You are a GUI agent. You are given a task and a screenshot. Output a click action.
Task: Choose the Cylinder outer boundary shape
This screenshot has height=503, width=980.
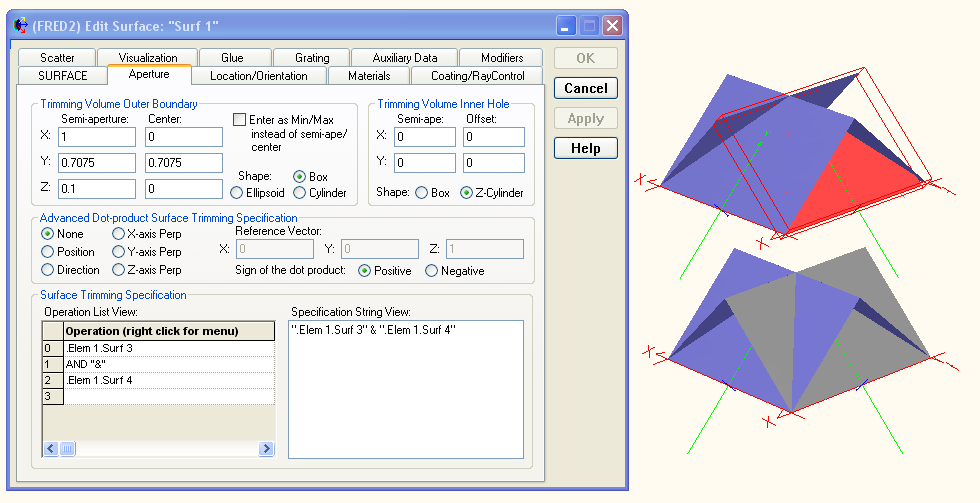pyautogui.click(x=299, y=193)
